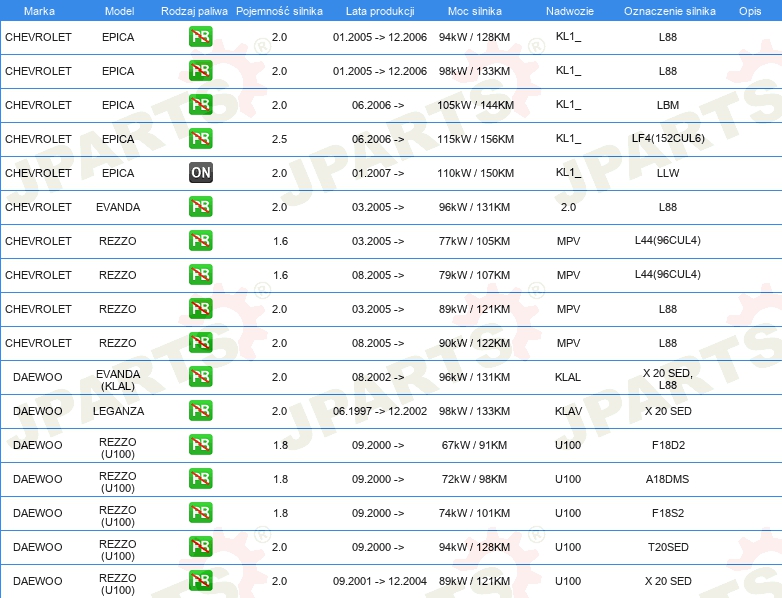Click the EVANDA (KLAL) model cell
This screenshot has height=598, width=782.
point(118,380)
